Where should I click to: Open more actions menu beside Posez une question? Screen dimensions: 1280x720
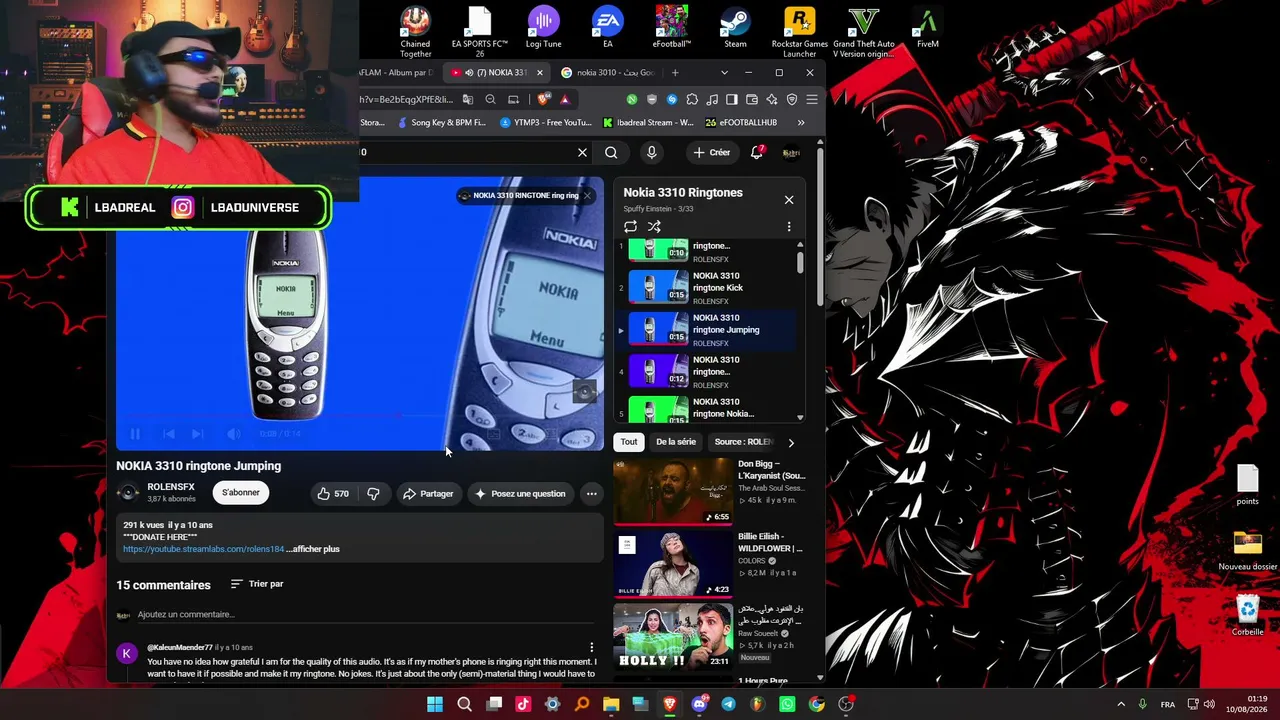coord(591,494)
